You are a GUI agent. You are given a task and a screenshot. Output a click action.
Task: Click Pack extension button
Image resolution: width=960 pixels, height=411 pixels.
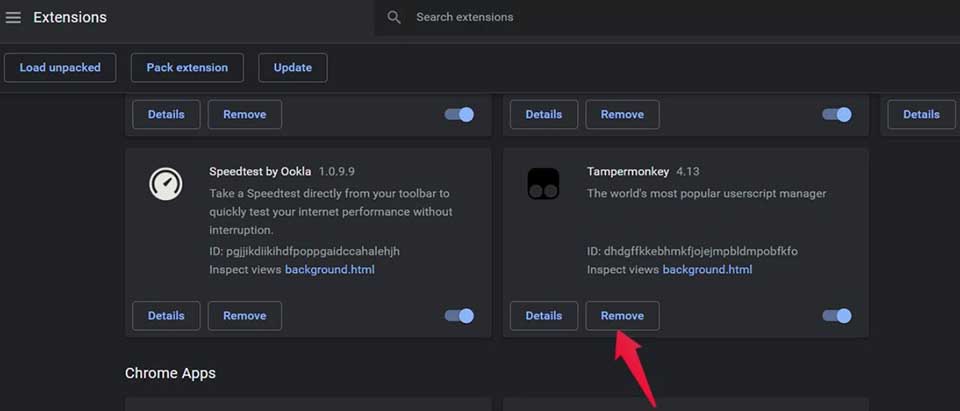point(187,67)
